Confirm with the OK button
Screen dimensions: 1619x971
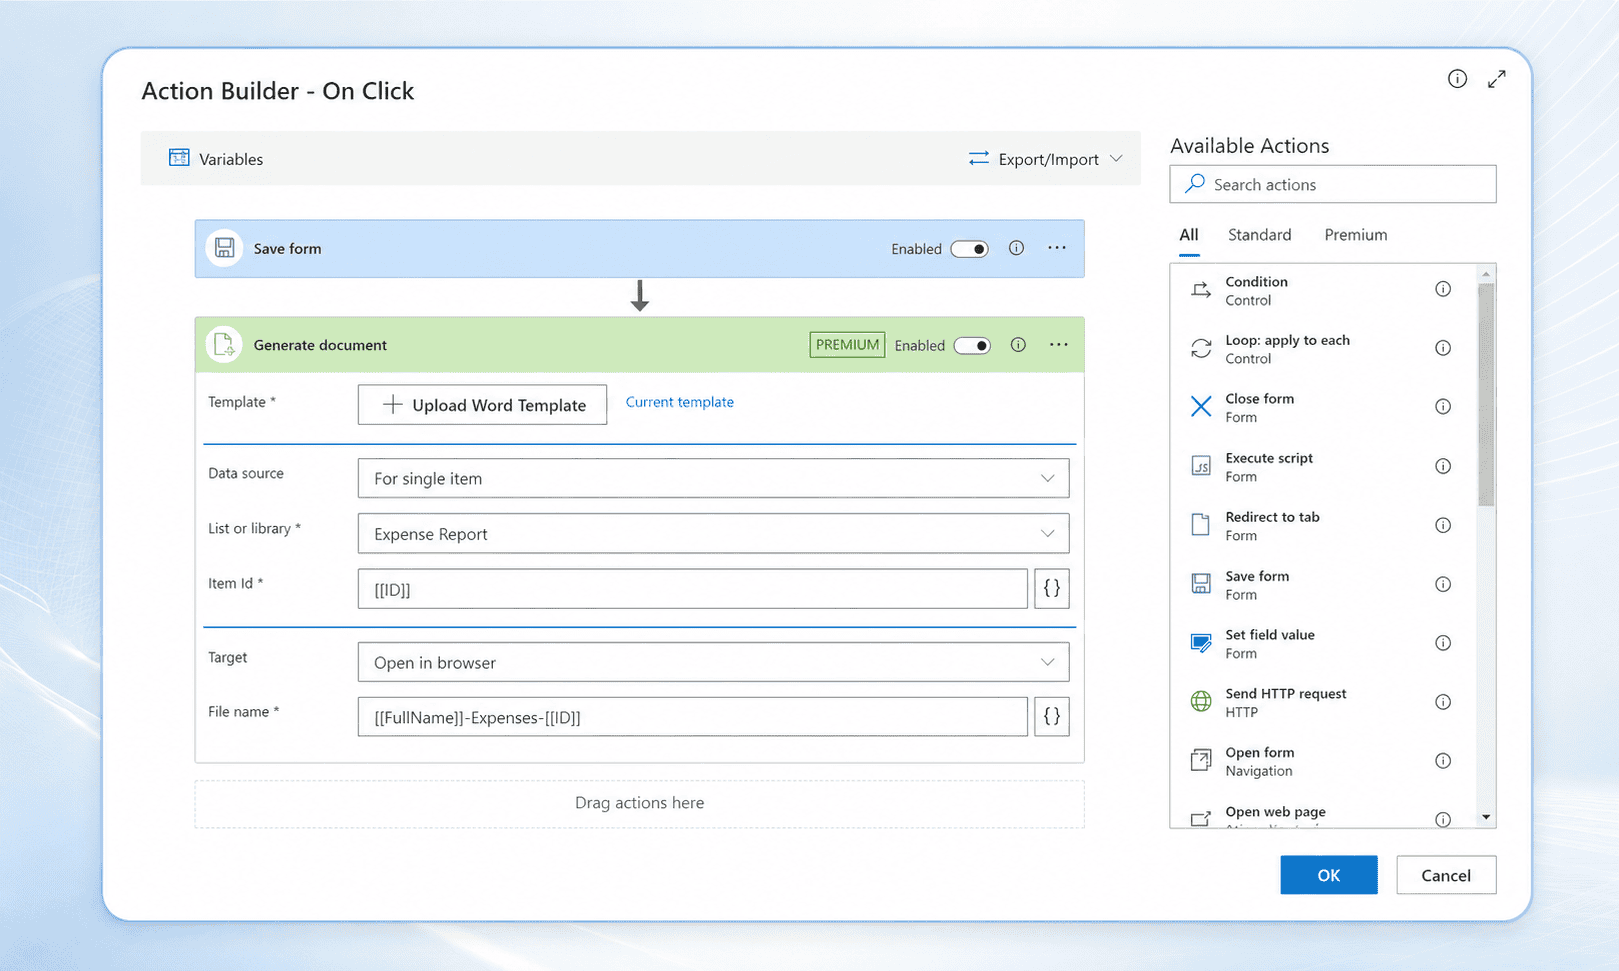pyautogui.click(x=1329, y=875)
